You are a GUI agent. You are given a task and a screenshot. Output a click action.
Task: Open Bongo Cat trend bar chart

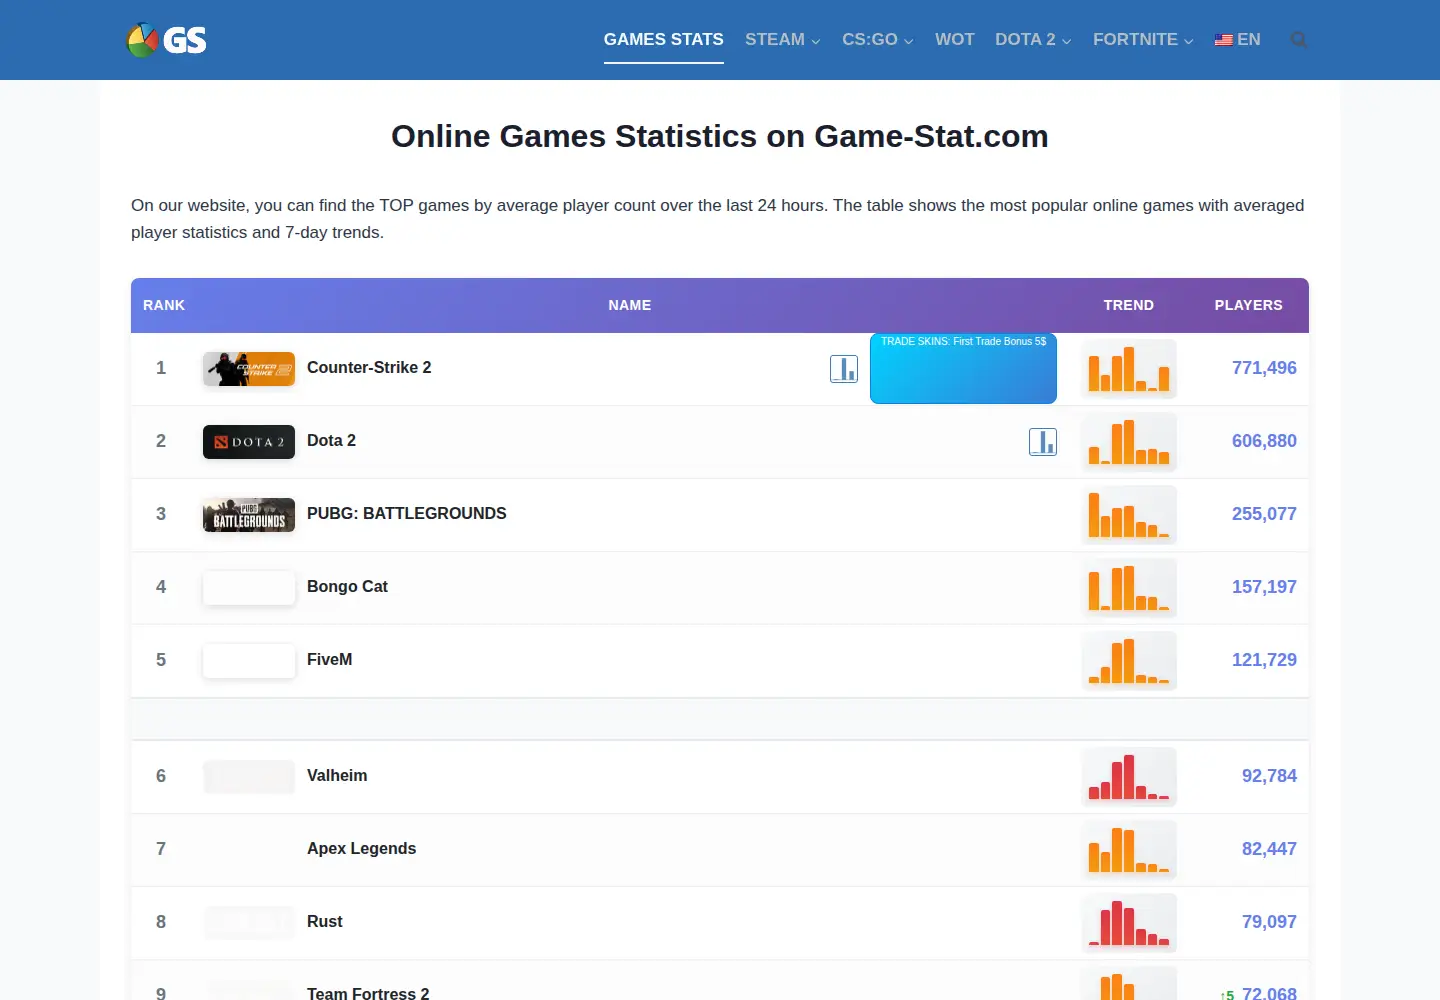pyautogui.click(x=1129, y=588)
